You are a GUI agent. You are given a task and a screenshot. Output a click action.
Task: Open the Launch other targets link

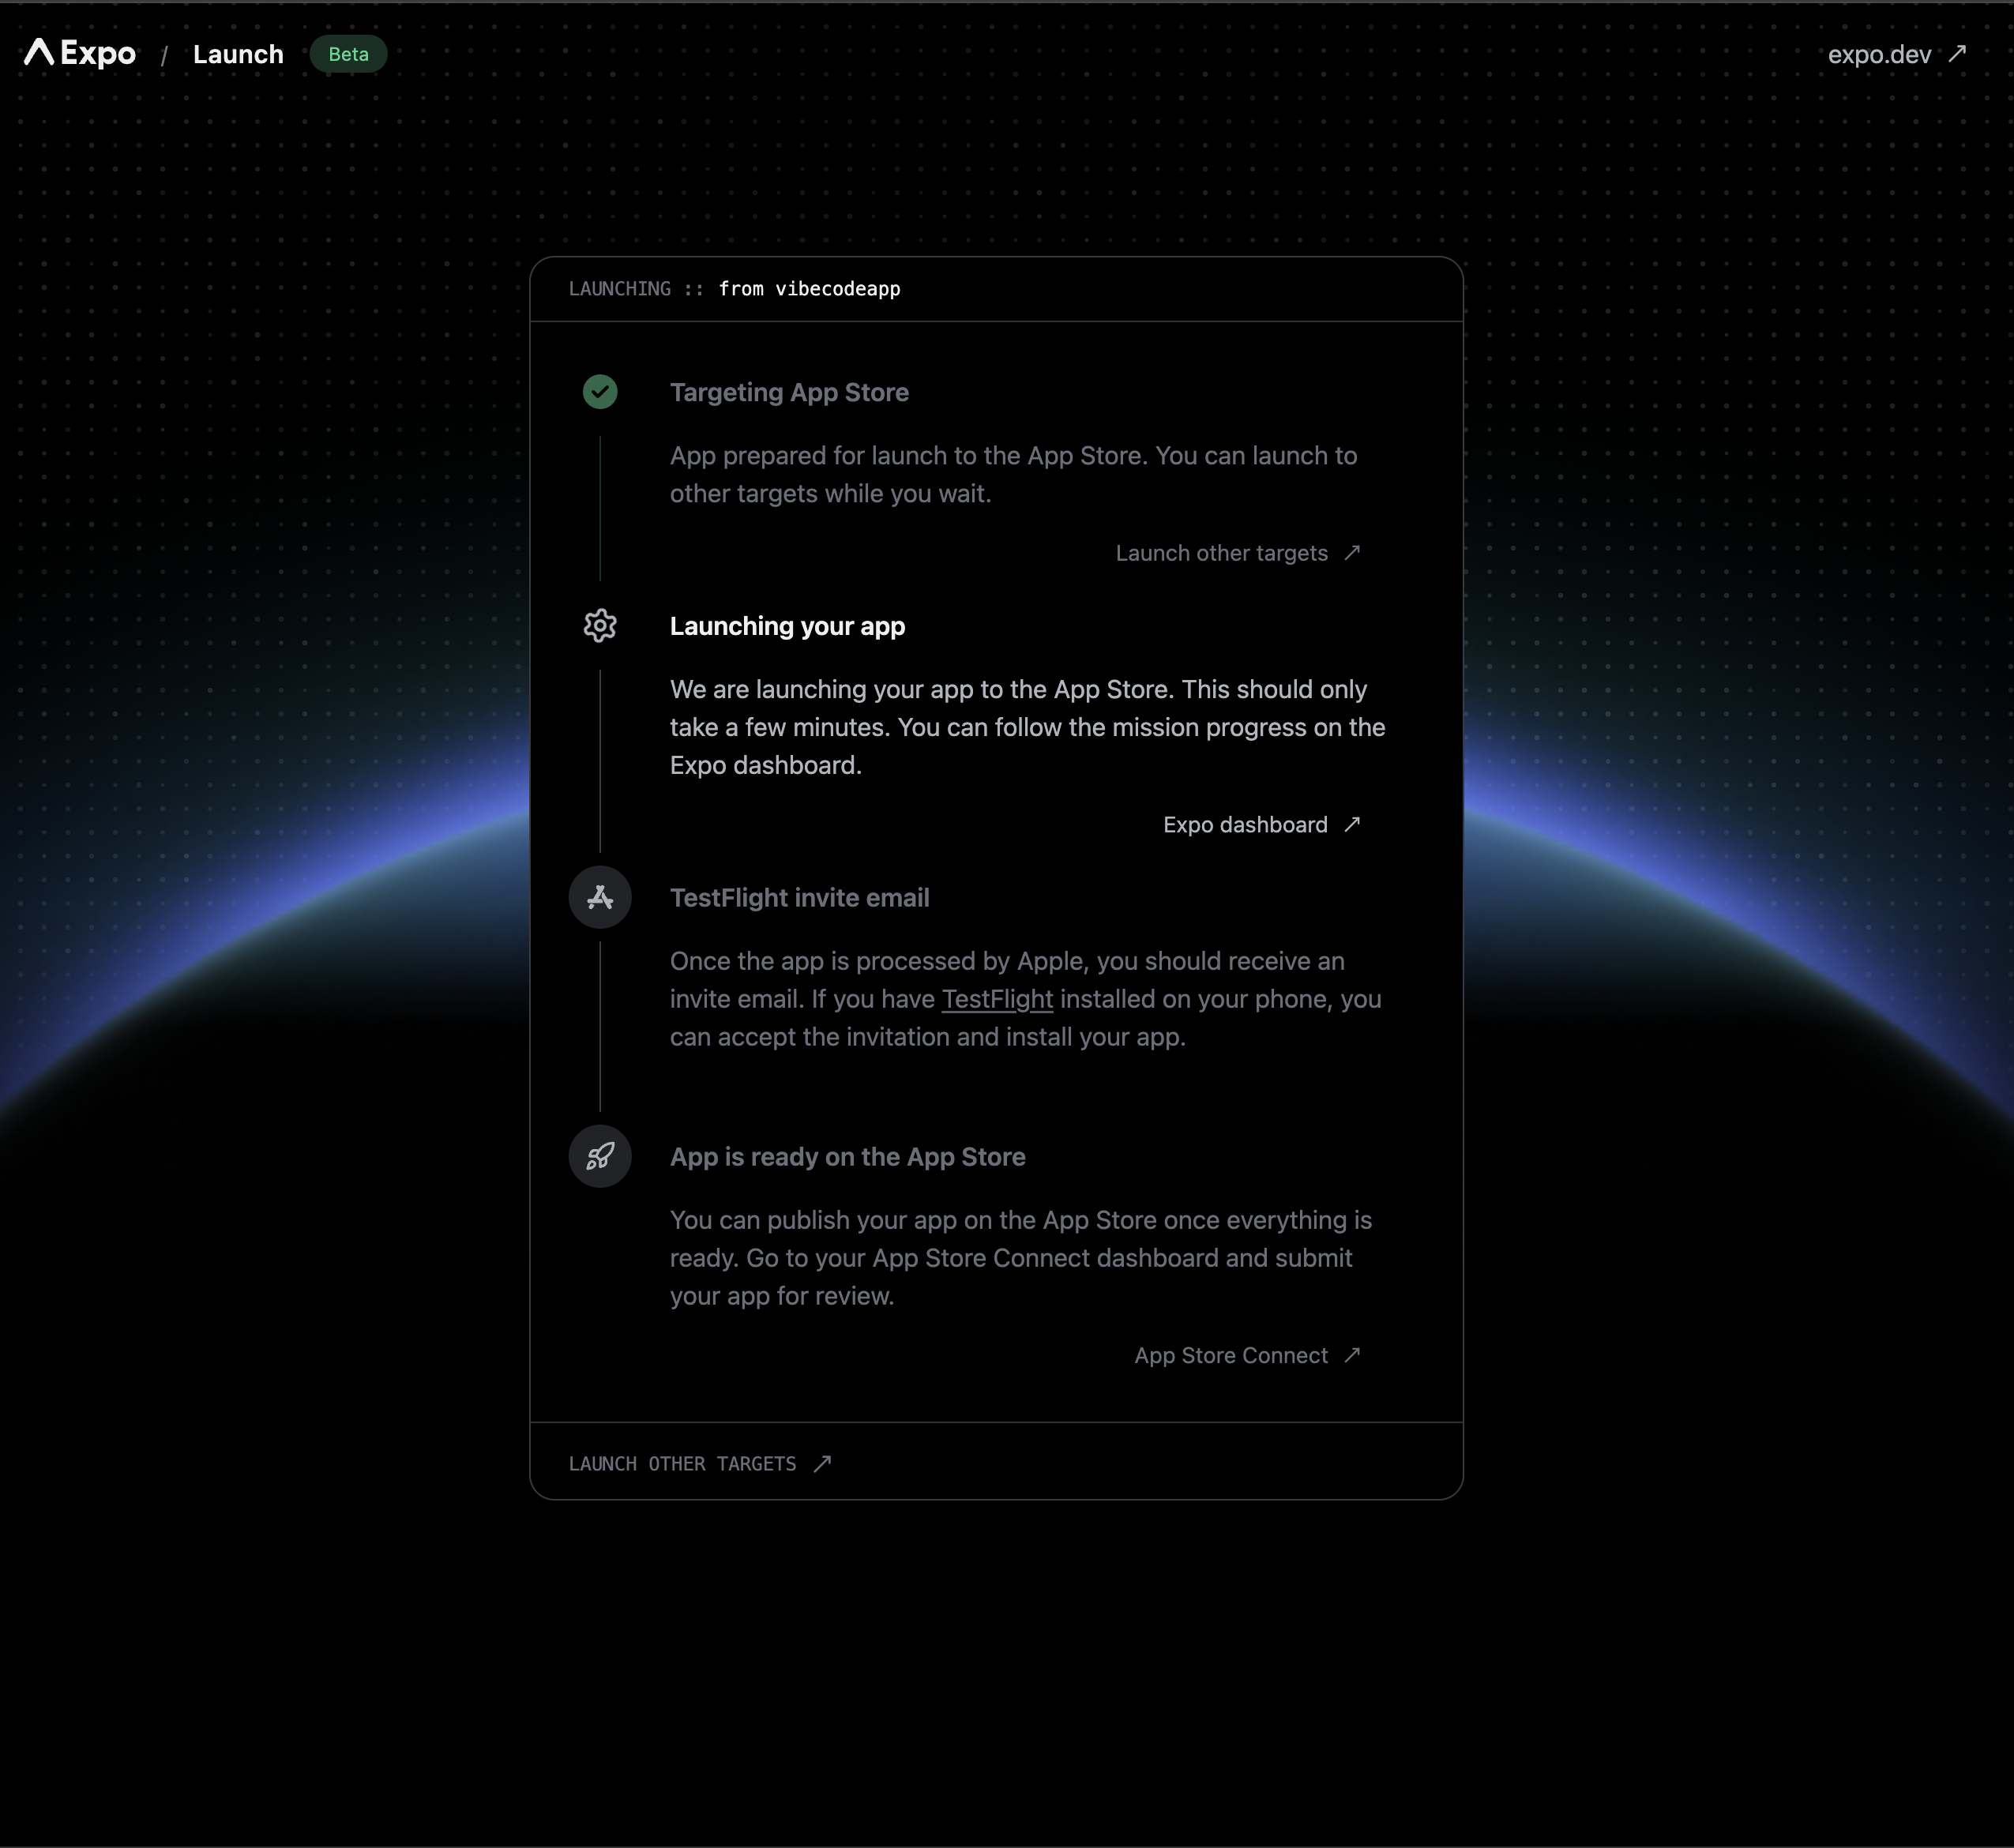[x=1221, y=552]
